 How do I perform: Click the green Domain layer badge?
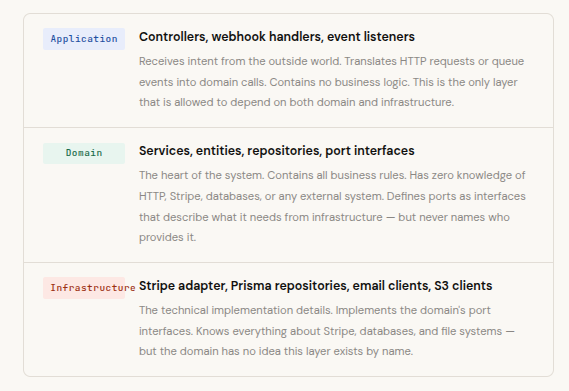84,153
